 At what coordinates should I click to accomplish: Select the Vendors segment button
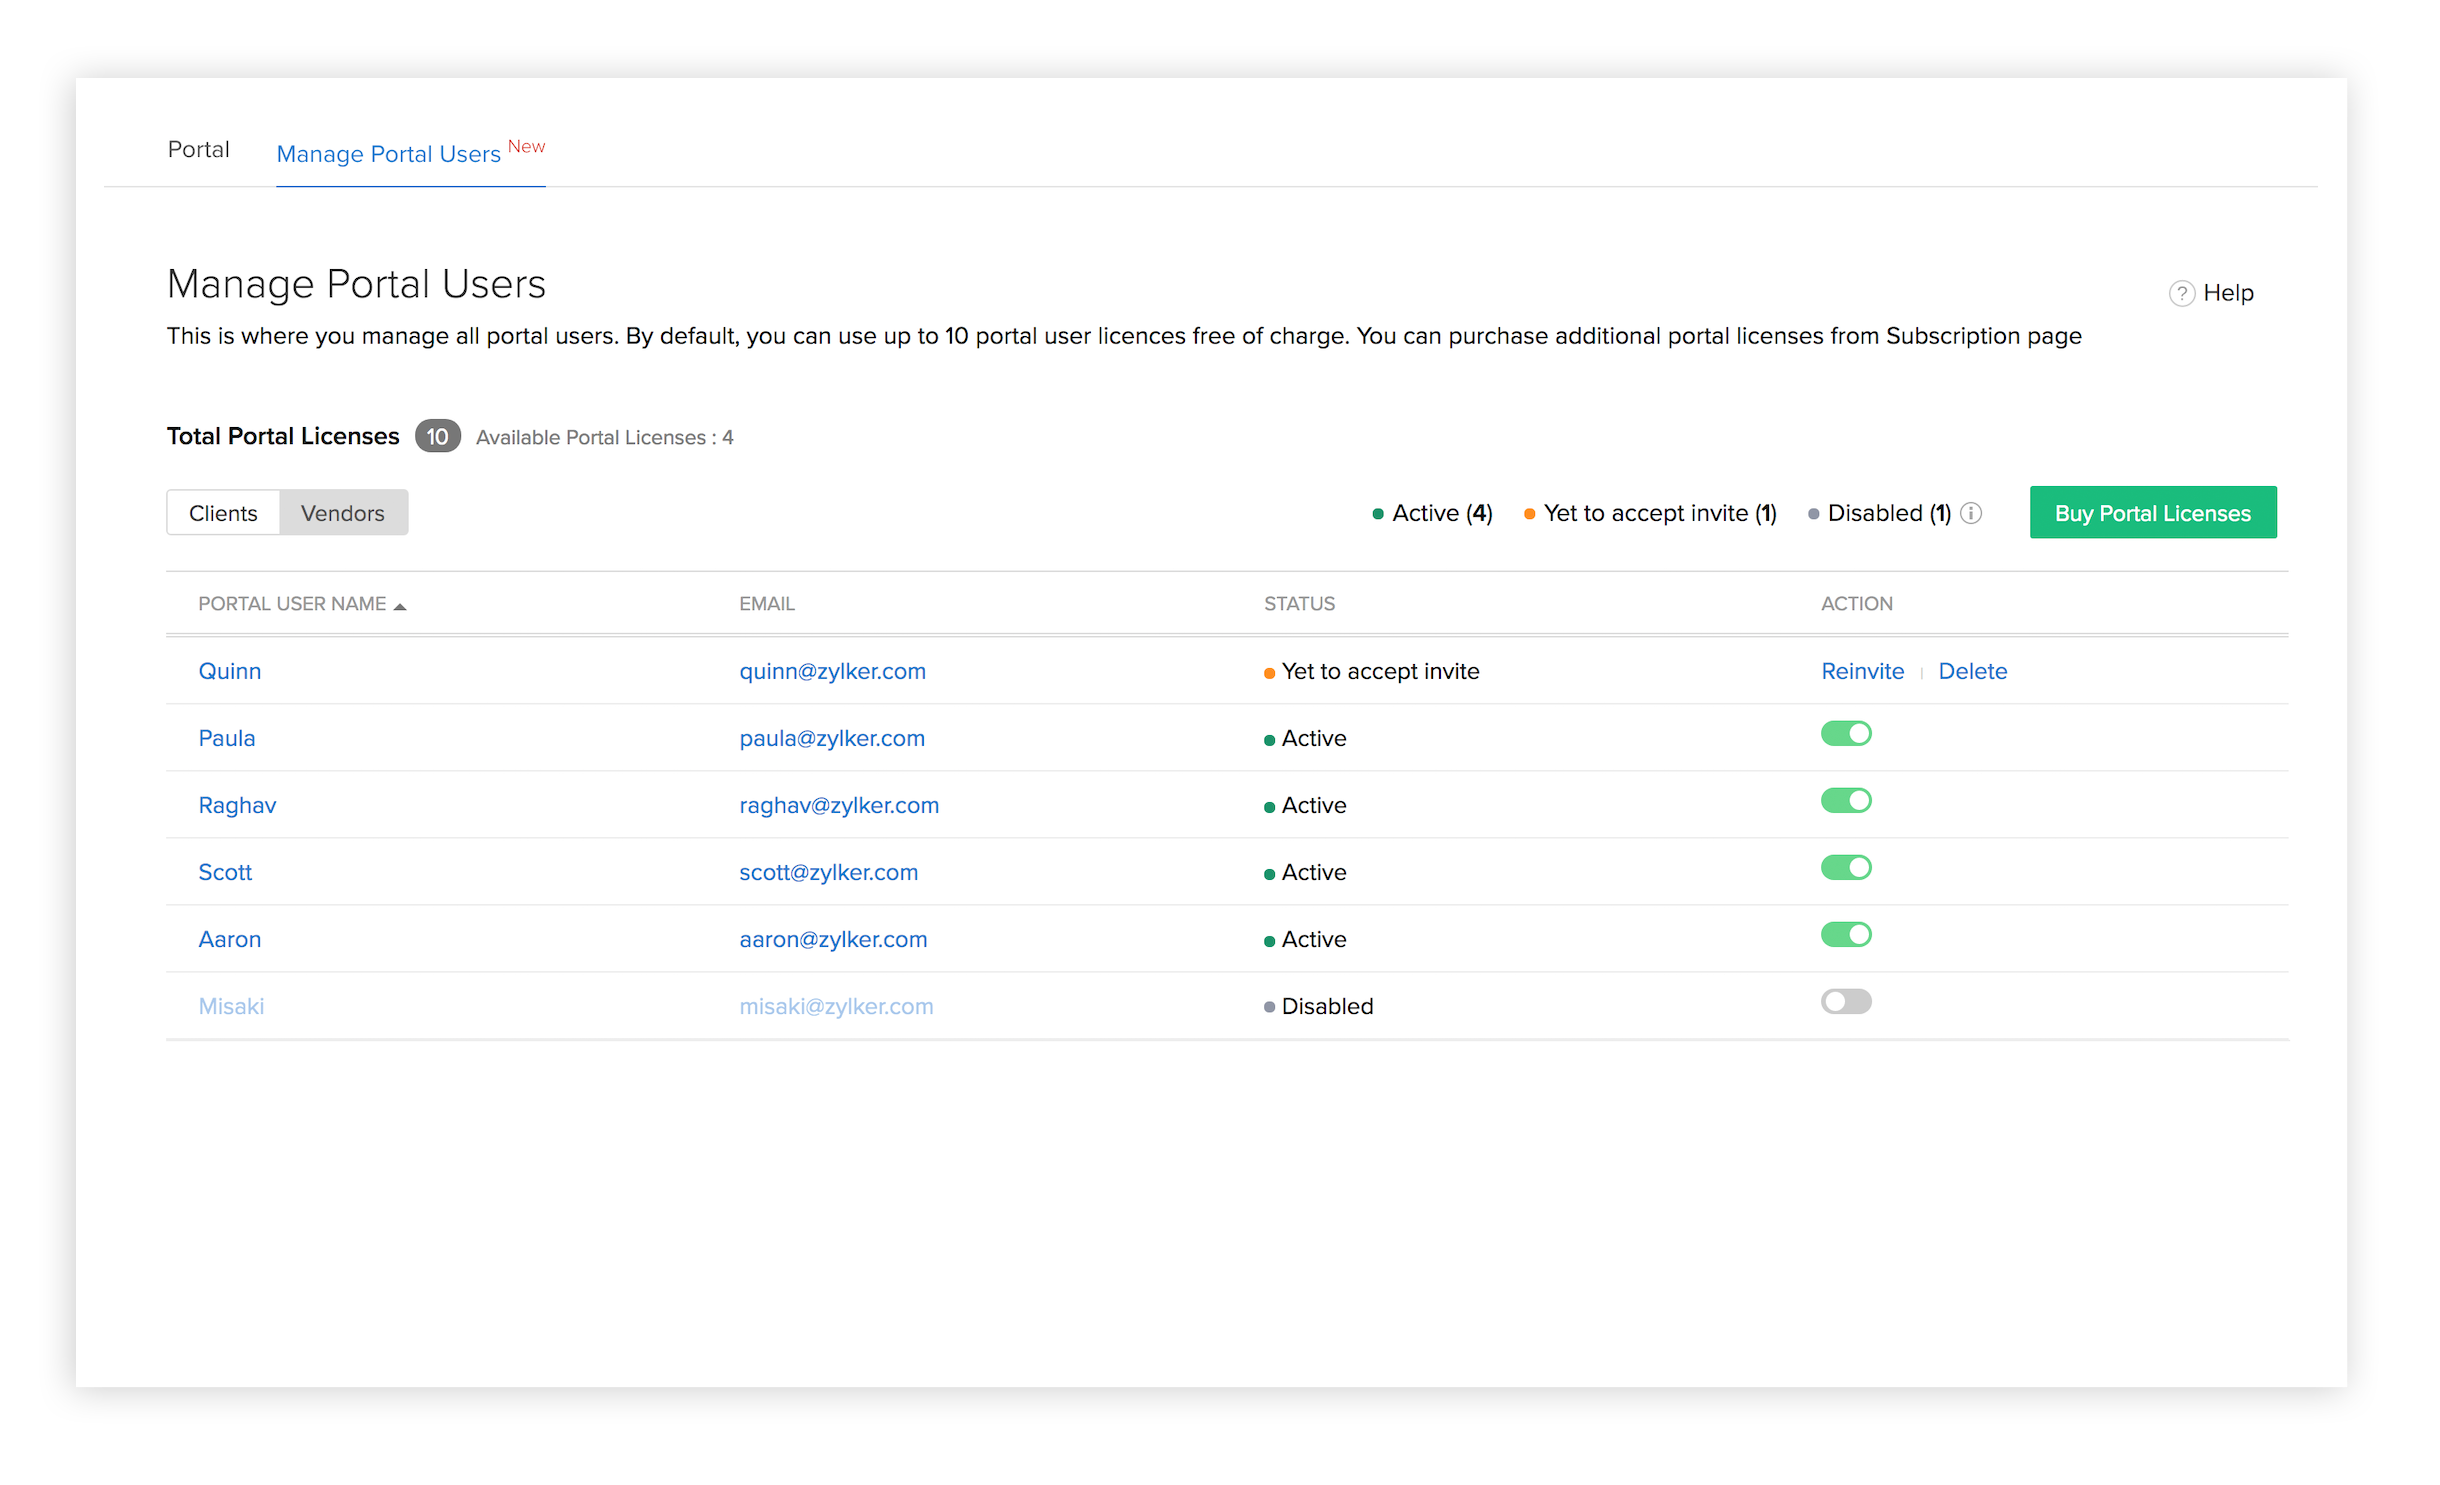(x=342, y=513)
